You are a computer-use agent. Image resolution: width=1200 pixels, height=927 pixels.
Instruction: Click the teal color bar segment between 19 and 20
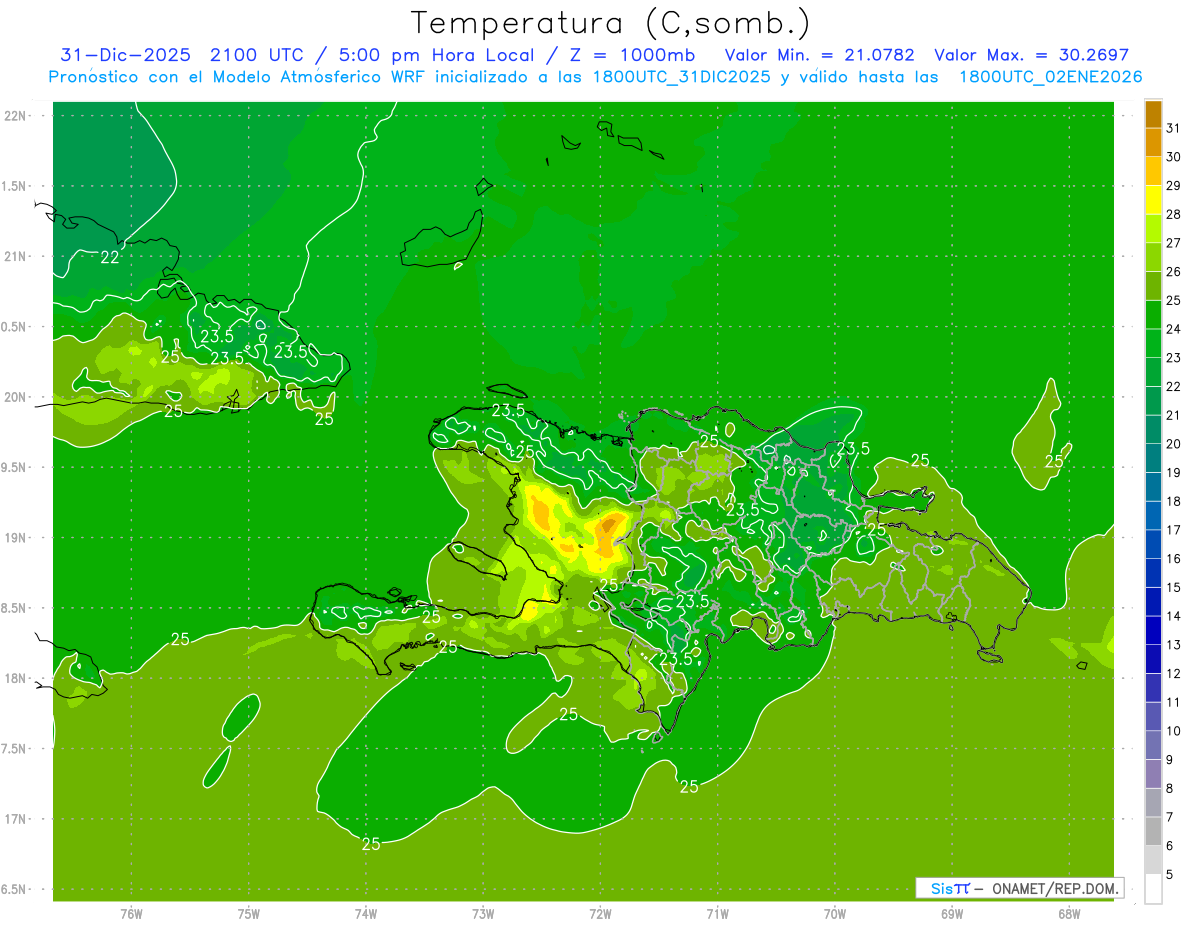coord(1153,458)
